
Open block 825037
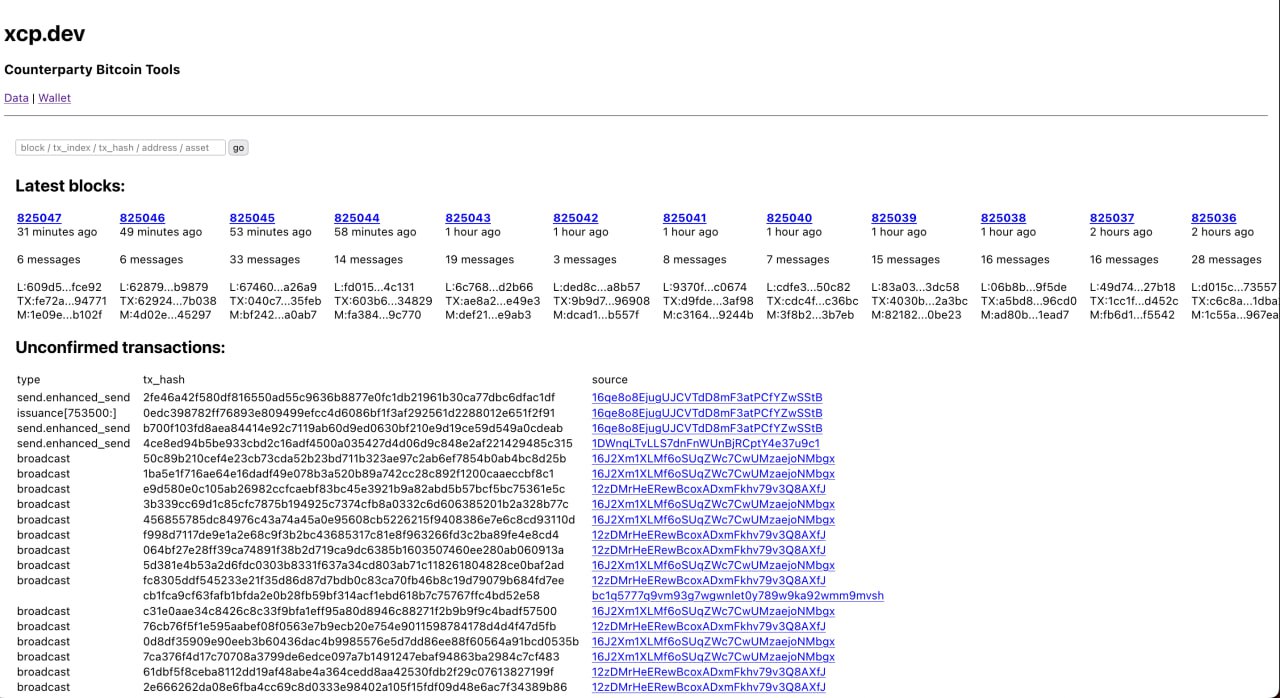(1112, 218)
